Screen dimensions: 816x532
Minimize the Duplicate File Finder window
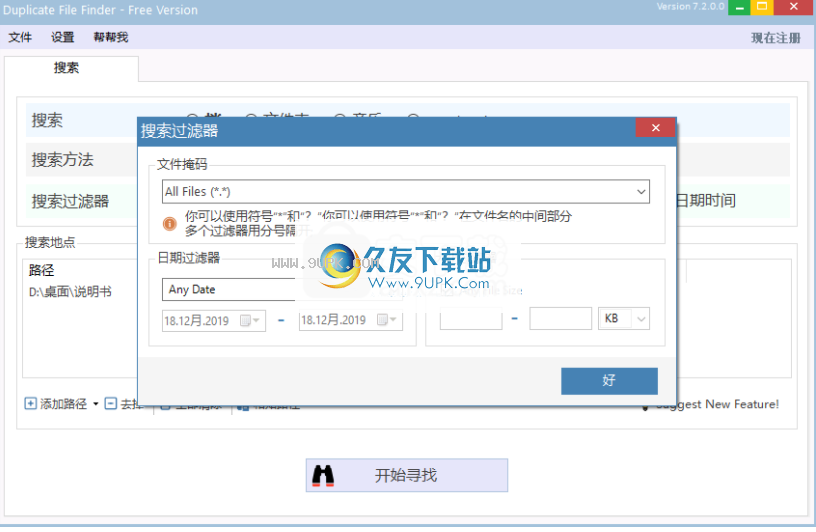(x=739, y=7)
